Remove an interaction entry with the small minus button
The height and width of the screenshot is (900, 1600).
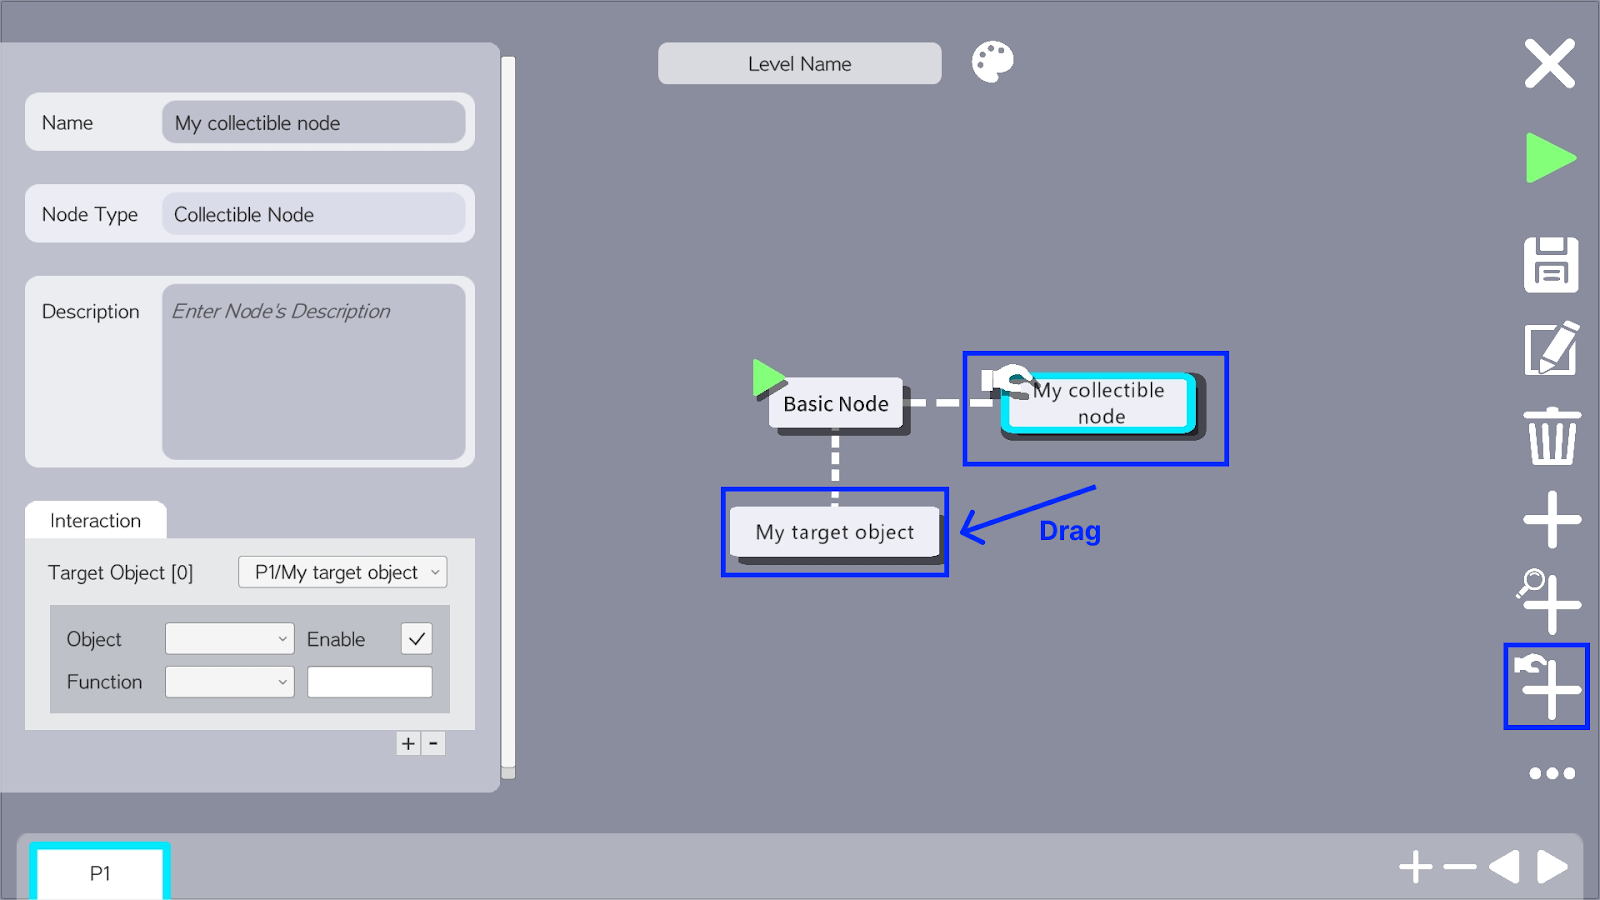tap(433, 743)
